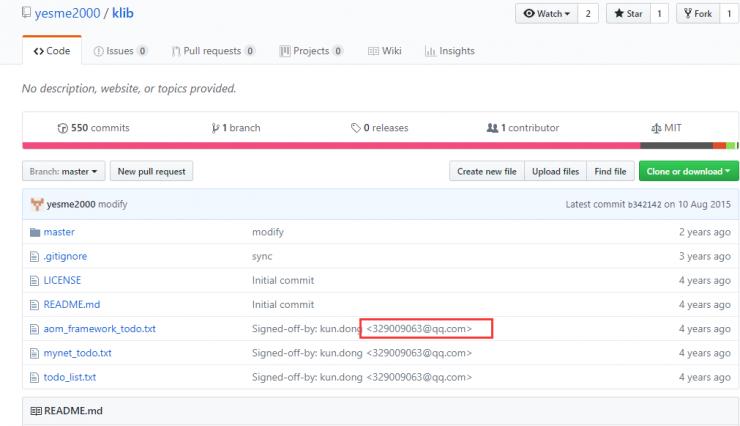Go to the Insights tab
Viewport: 740px width, 426px height.
[450, 51]
